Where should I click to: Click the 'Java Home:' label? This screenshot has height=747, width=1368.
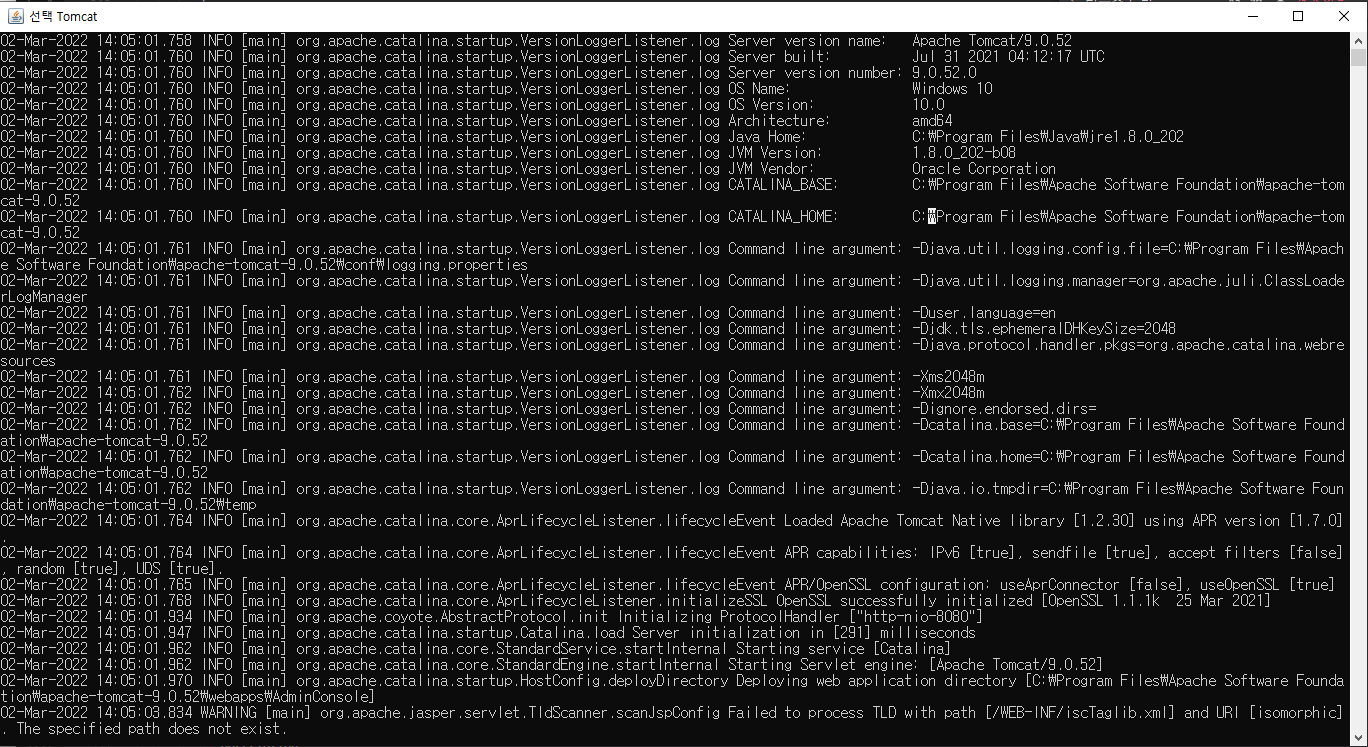767,137
